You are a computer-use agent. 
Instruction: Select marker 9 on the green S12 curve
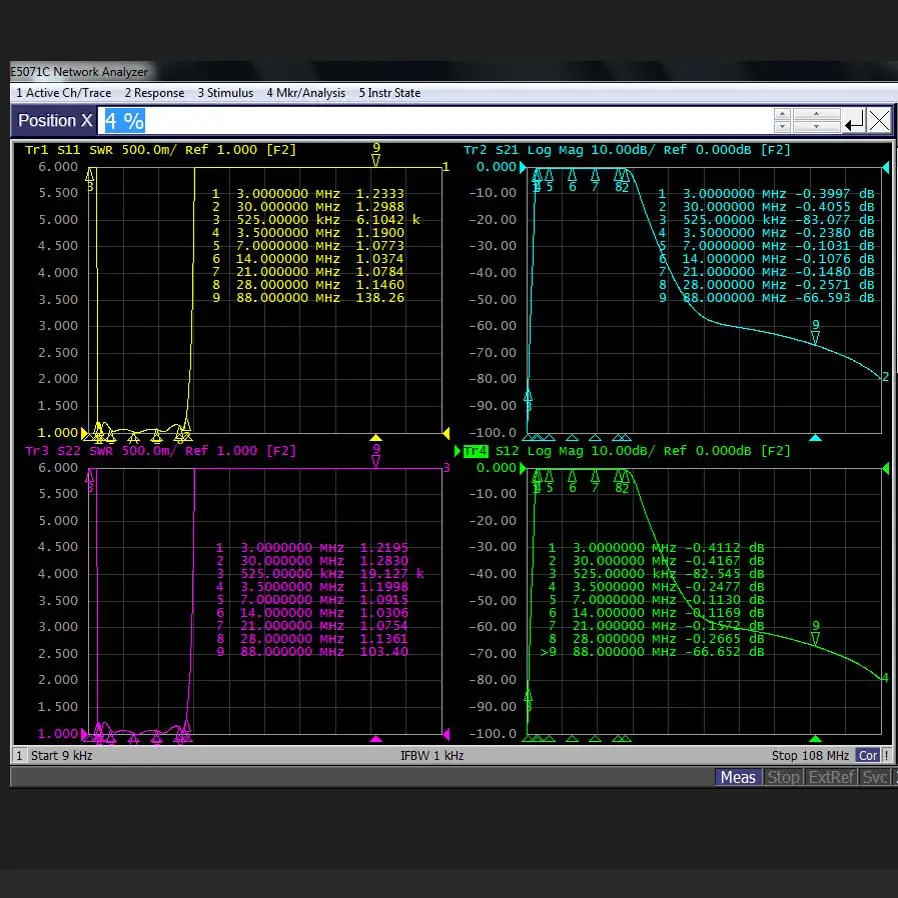[x=815, y=637]
